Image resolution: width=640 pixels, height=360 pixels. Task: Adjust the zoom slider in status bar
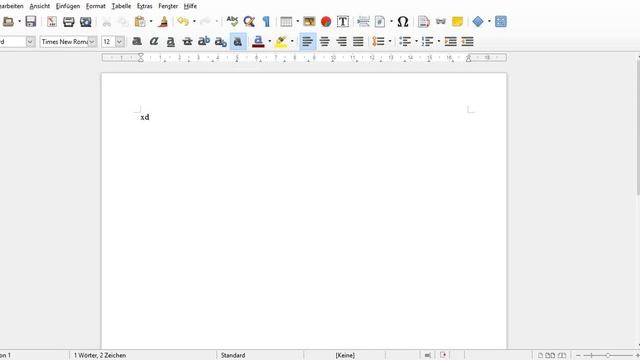tap(607, 356)
